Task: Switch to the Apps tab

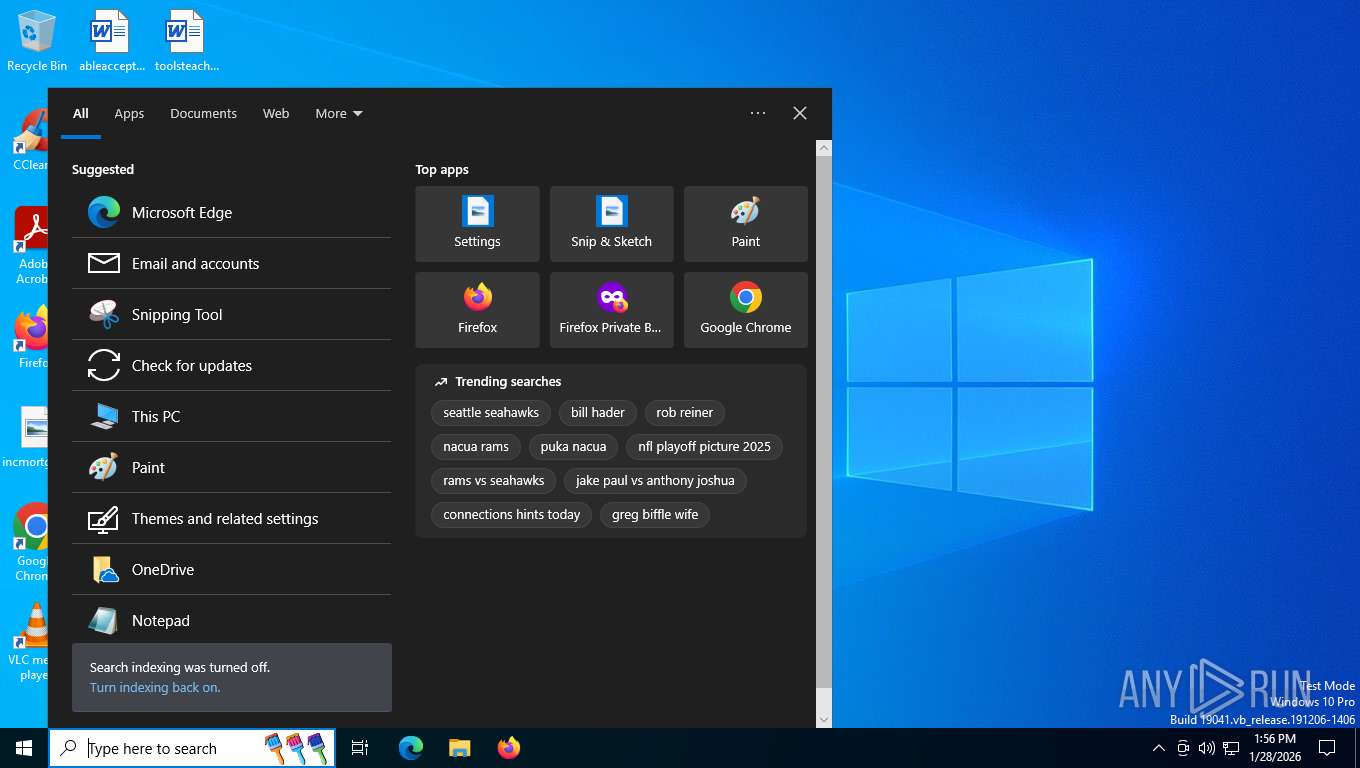Action: click(x=129, y=113)
